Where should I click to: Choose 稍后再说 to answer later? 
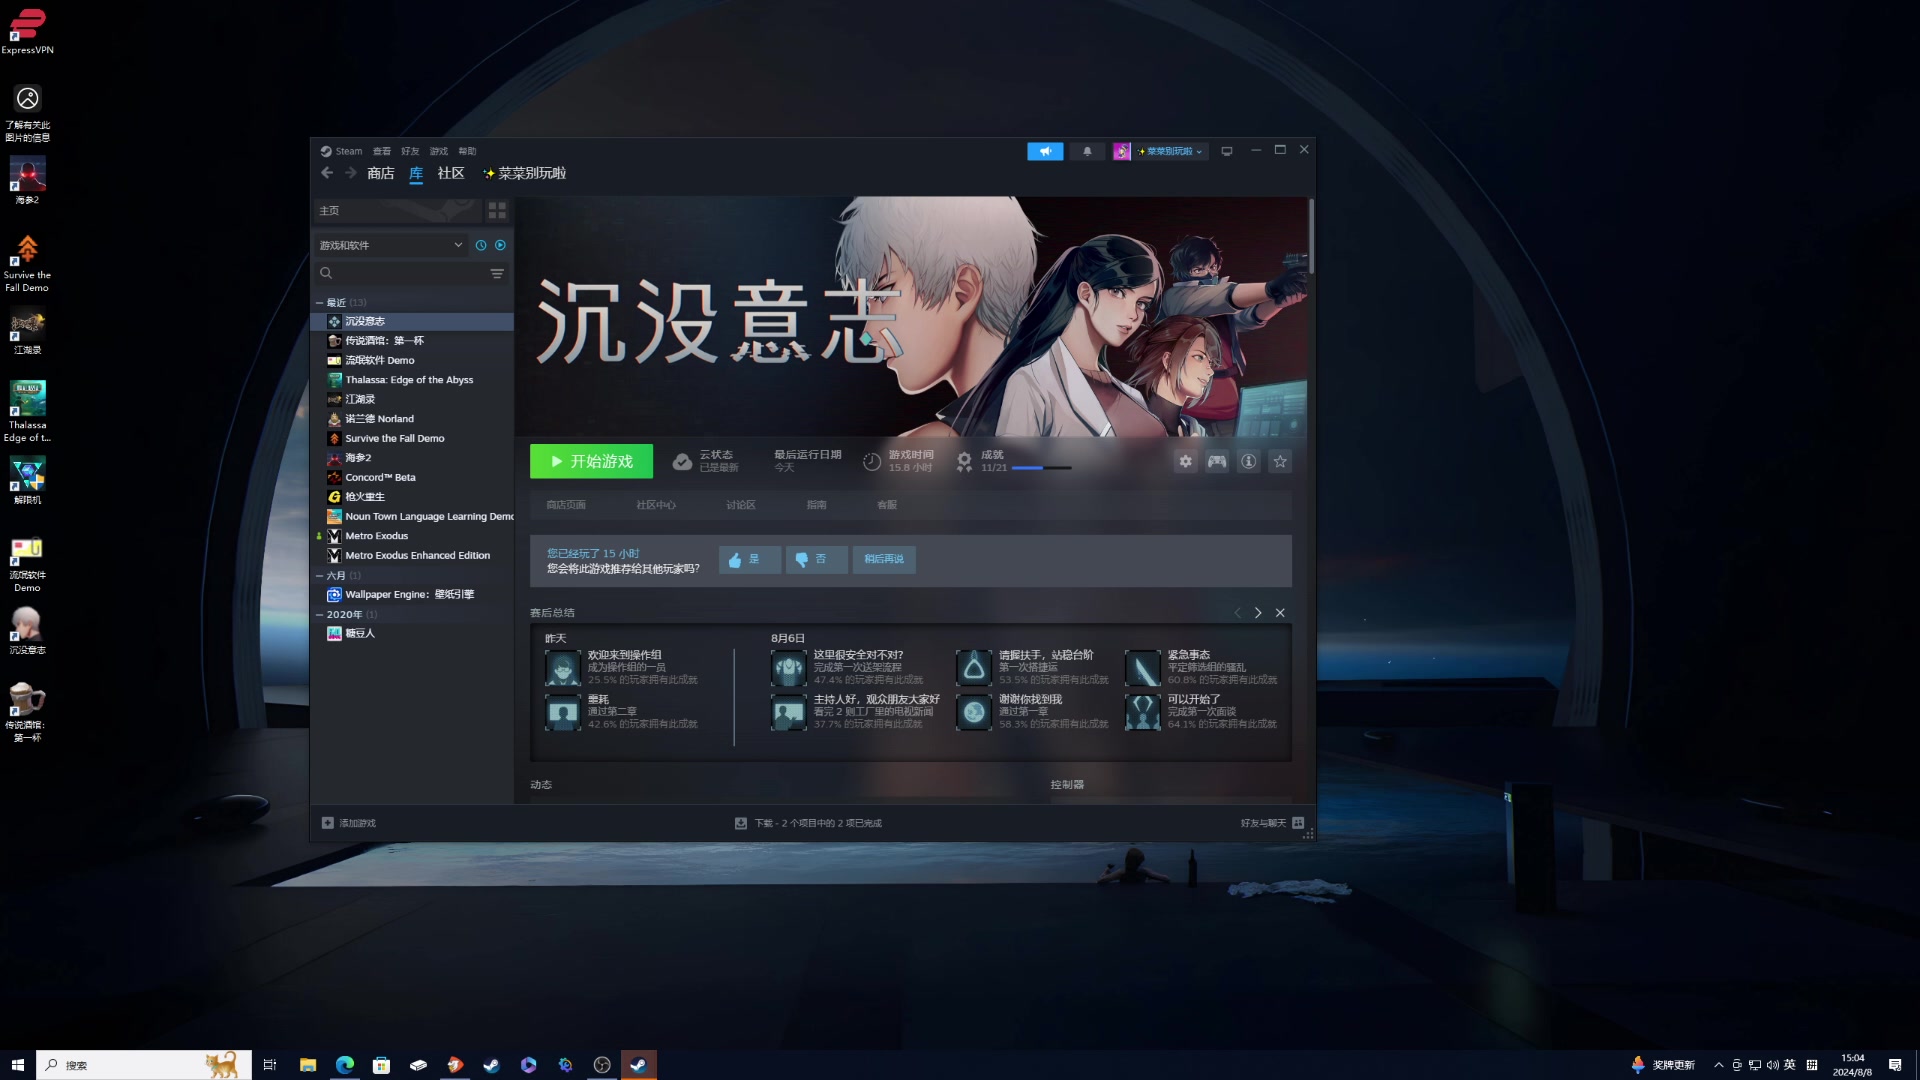pyautogui.click(x=884, y=560)
